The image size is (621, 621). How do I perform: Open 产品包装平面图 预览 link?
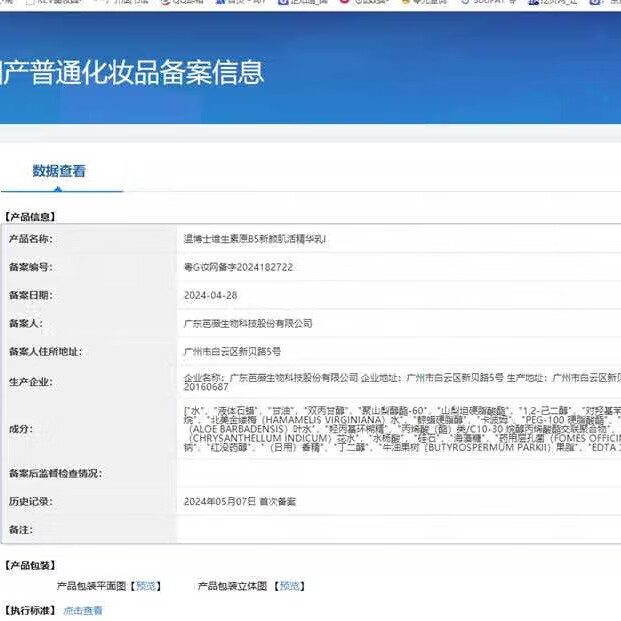pos(146,586)
